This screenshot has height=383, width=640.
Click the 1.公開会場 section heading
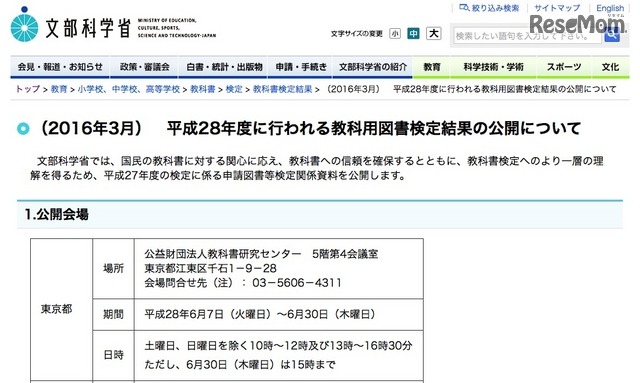click(x=56, y=214)
